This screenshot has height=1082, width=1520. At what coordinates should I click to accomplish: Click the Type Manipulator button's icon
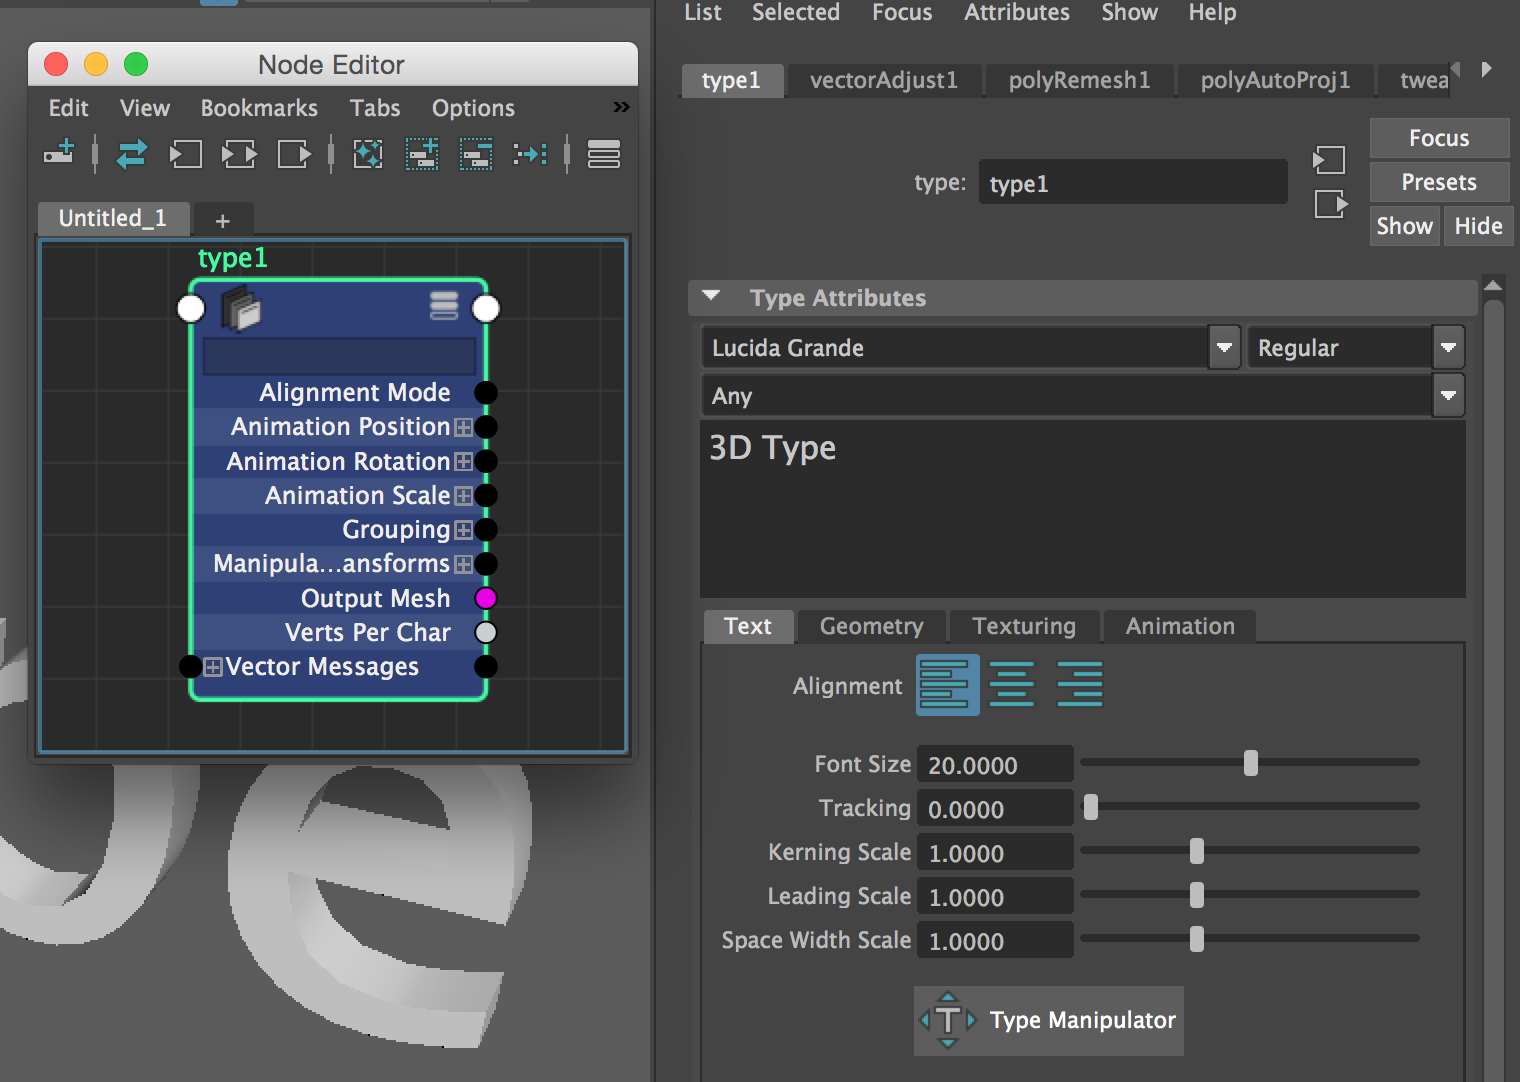click(947, 1020)
